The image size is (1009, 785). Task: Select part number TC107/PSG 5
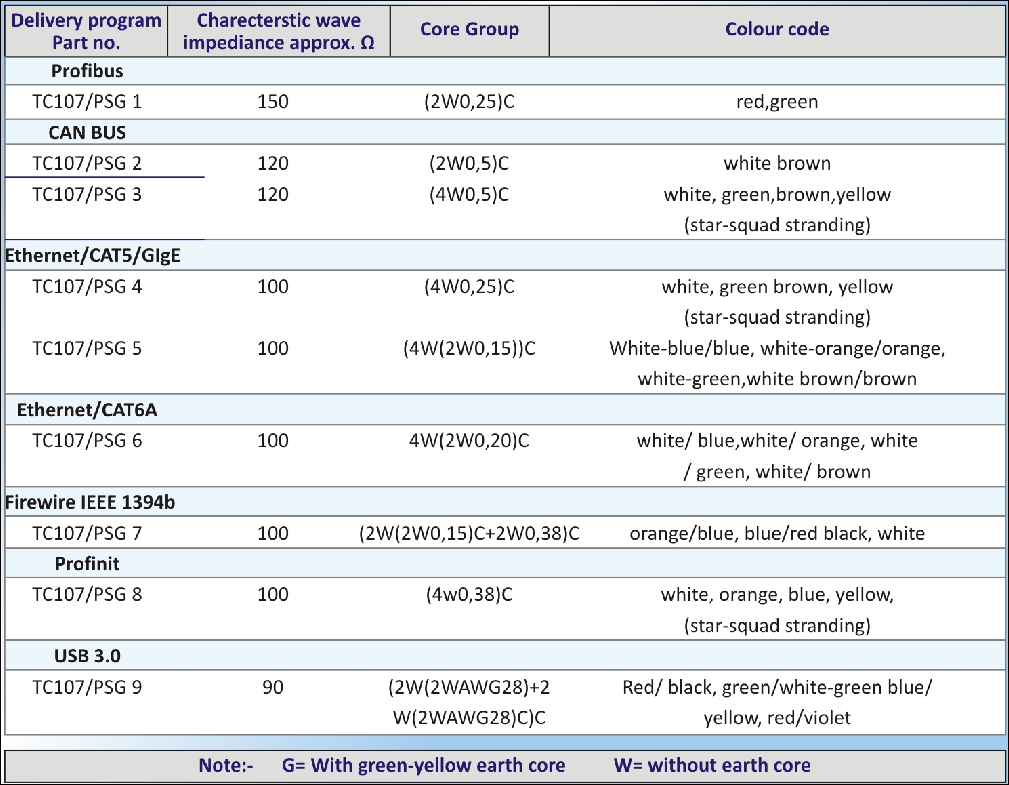pos(87,348)
